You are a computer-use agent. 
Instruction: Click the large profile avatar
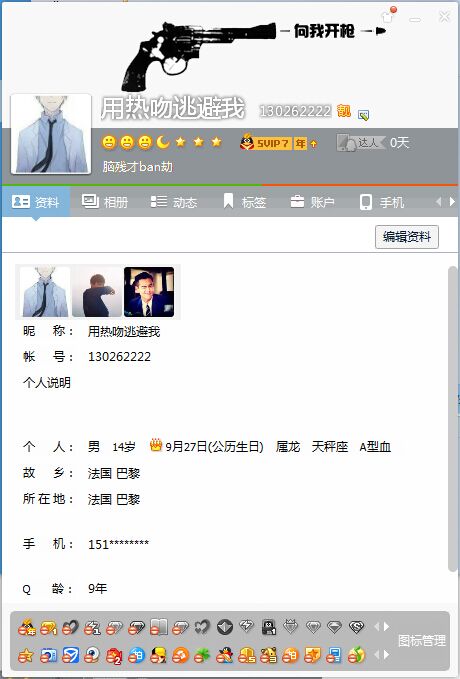pos(51,134)
